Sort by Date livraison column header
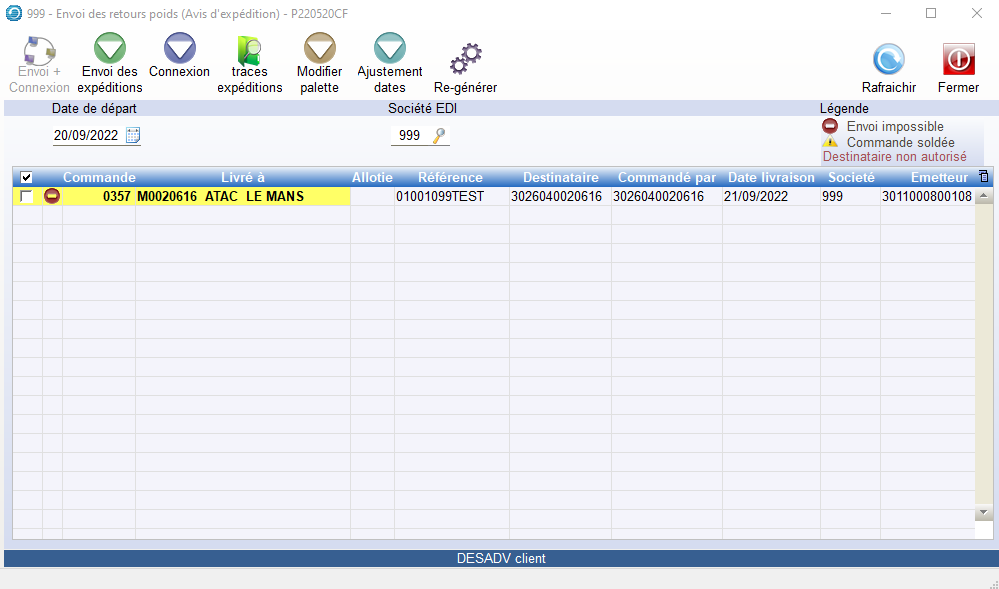 pos(771,178)
